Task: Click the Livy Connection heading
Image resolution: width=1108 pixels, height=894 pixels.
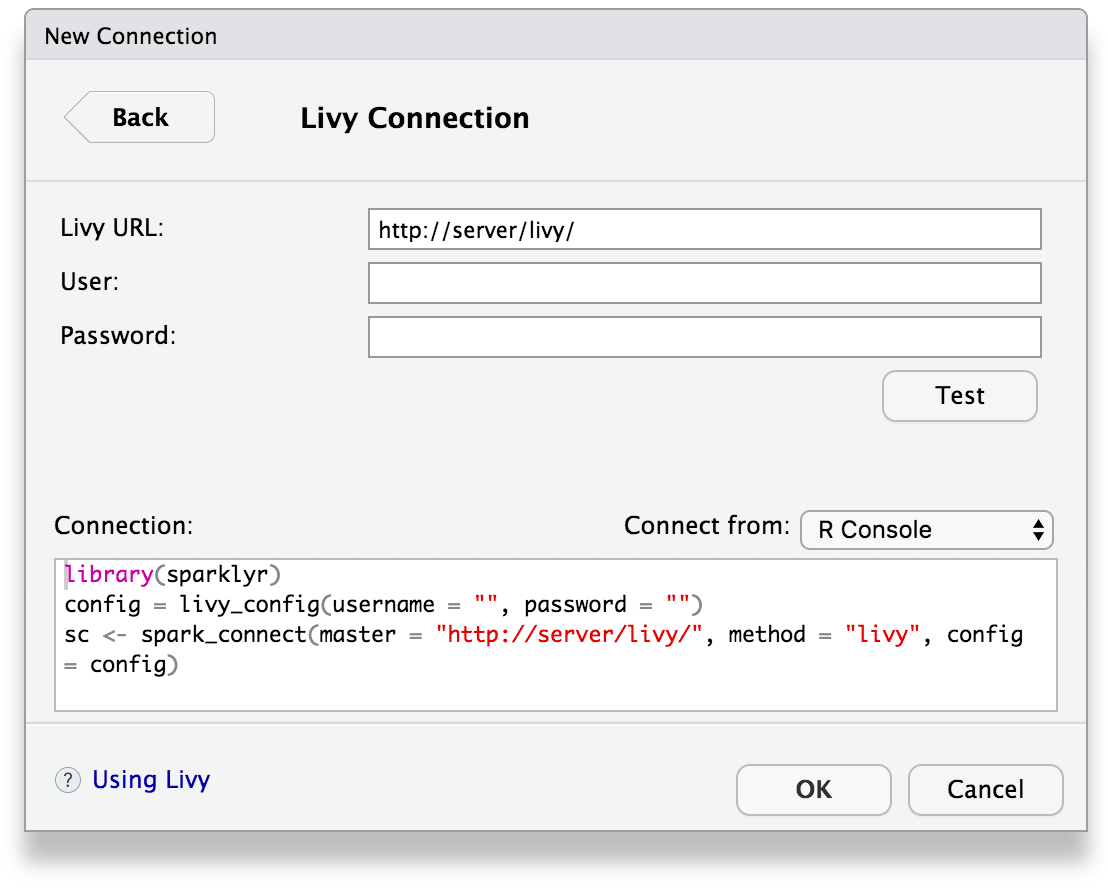Action: (414, 118)
